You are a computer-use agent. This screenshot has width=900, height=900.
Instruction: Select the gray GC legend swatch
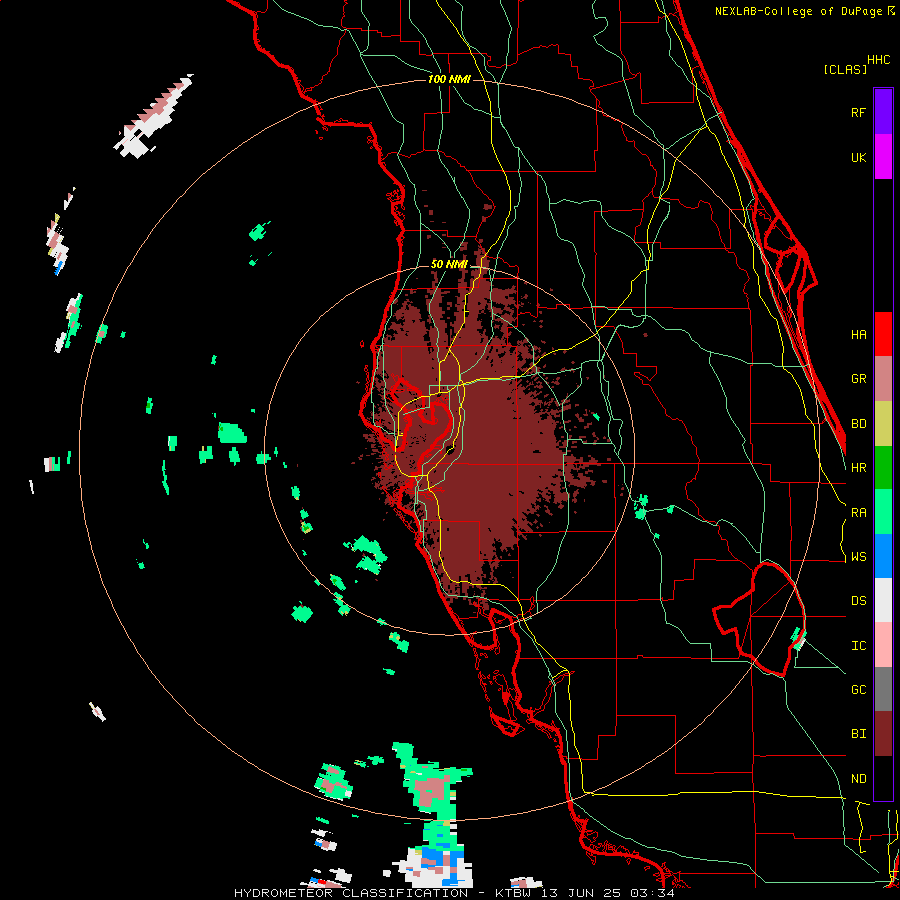(883, 689)
